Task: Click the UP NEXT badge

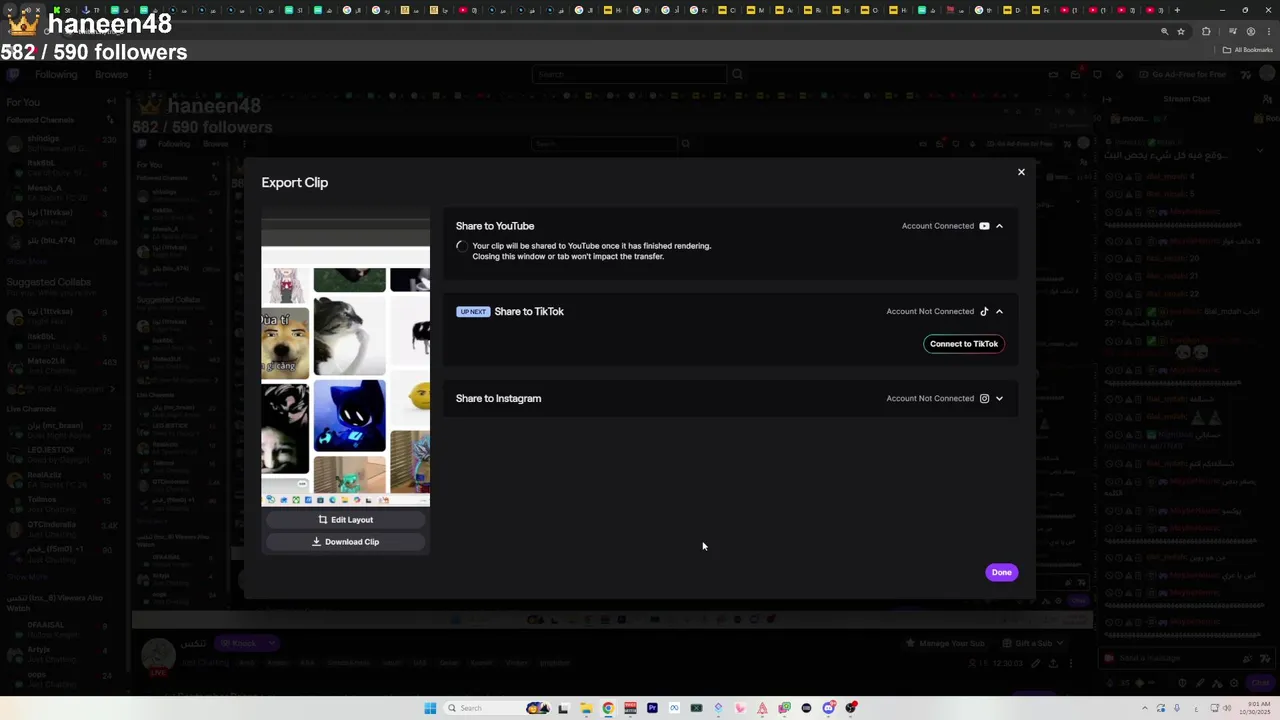Action: (x=473, y=311)
